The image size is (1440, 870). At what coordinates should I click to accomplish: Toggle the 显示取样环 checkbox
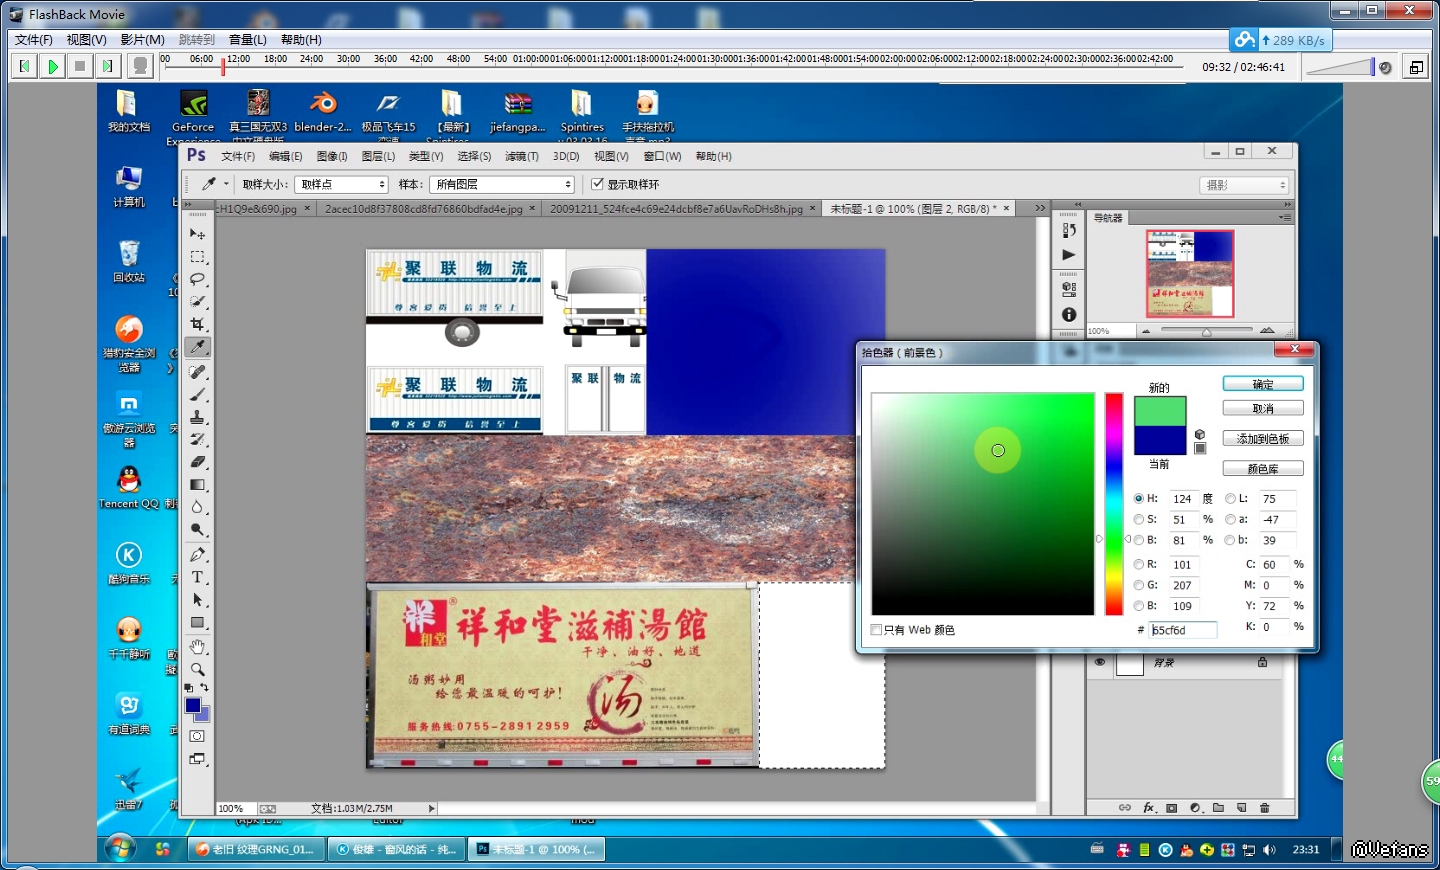pyautogui.click(x=598, y=184)
